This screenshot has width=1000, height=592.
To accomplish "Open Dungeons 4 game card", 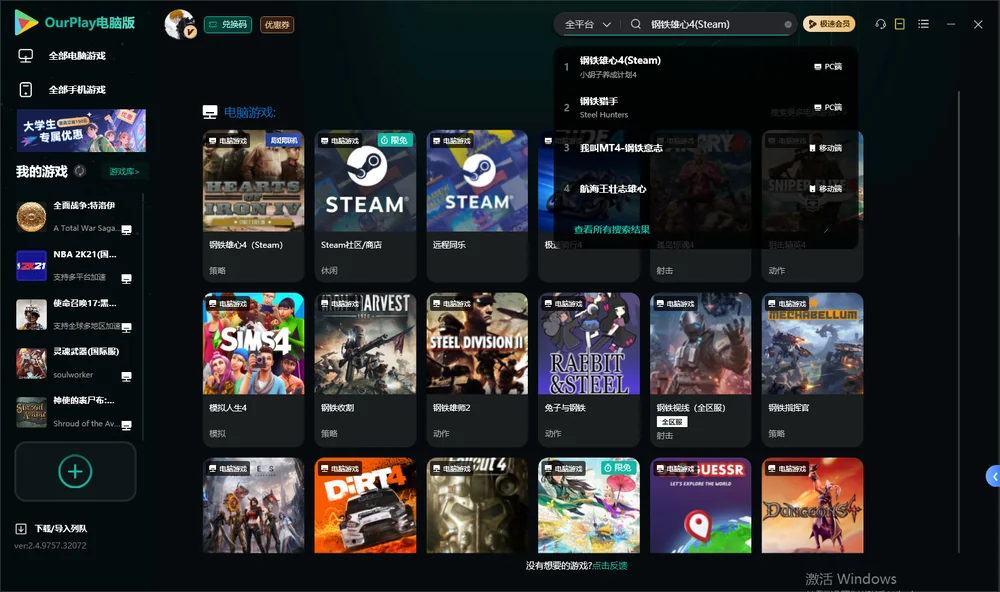I will click(x=812, y=505).
